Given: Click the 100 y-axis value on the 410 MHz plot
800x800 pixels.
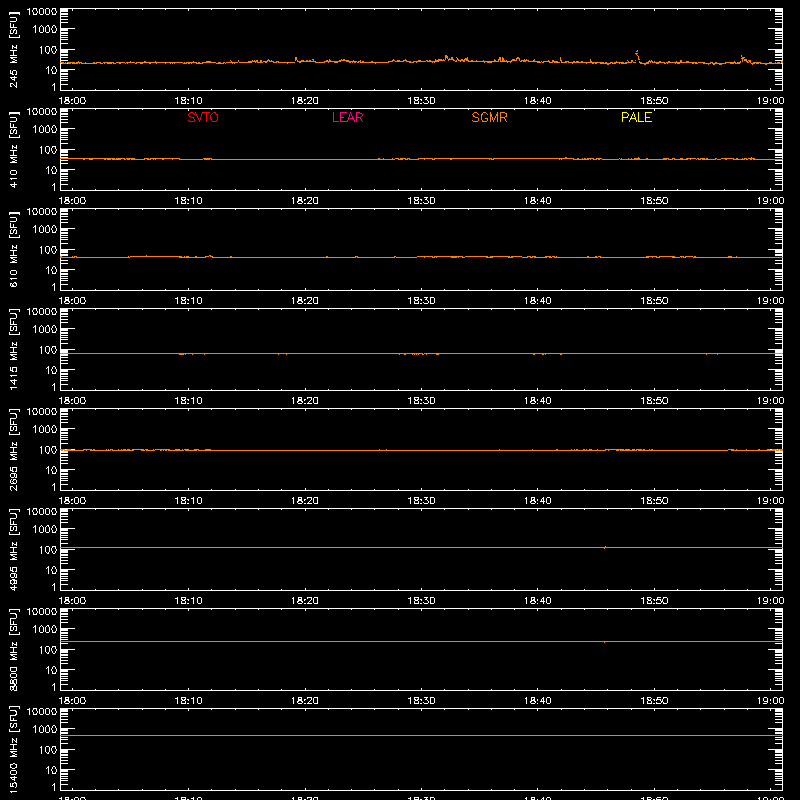Looking at the screenshot, I should (48, 150).
